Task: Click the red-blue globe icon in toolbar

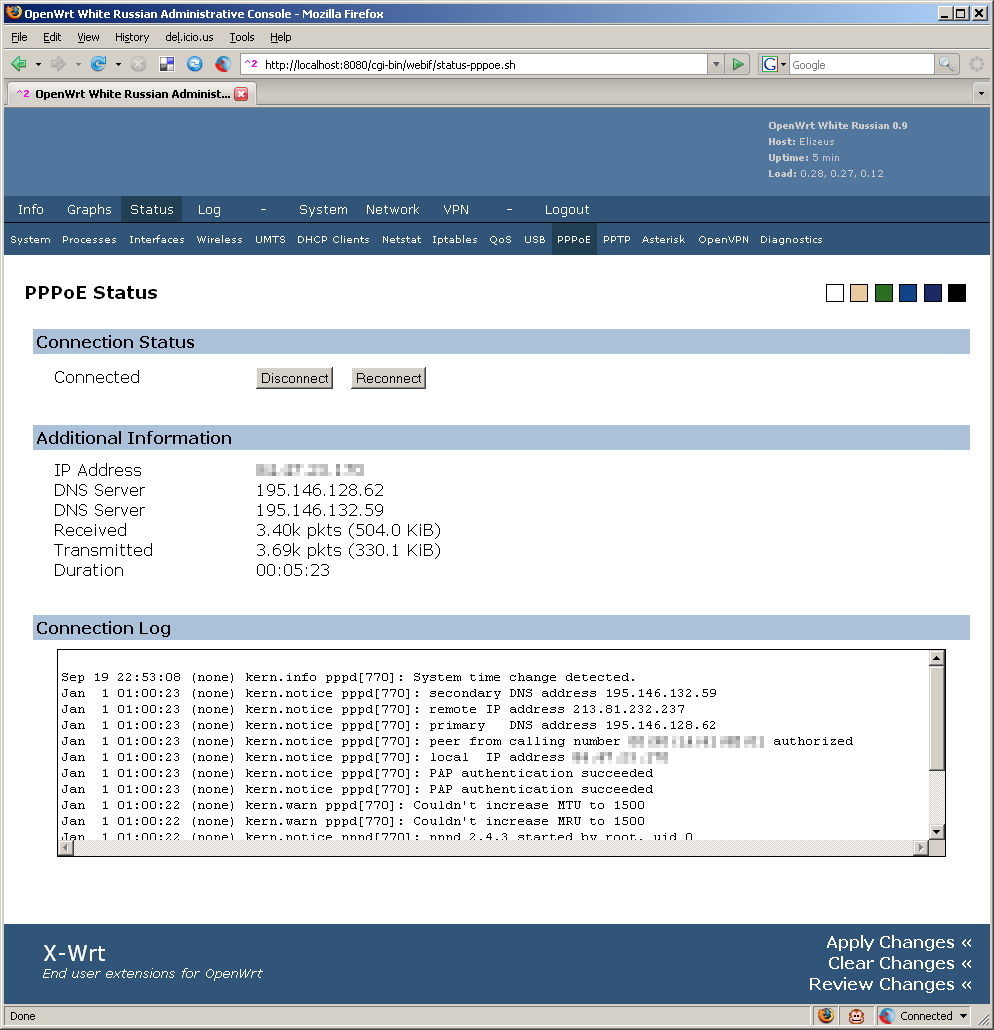Action: [223, 64]
